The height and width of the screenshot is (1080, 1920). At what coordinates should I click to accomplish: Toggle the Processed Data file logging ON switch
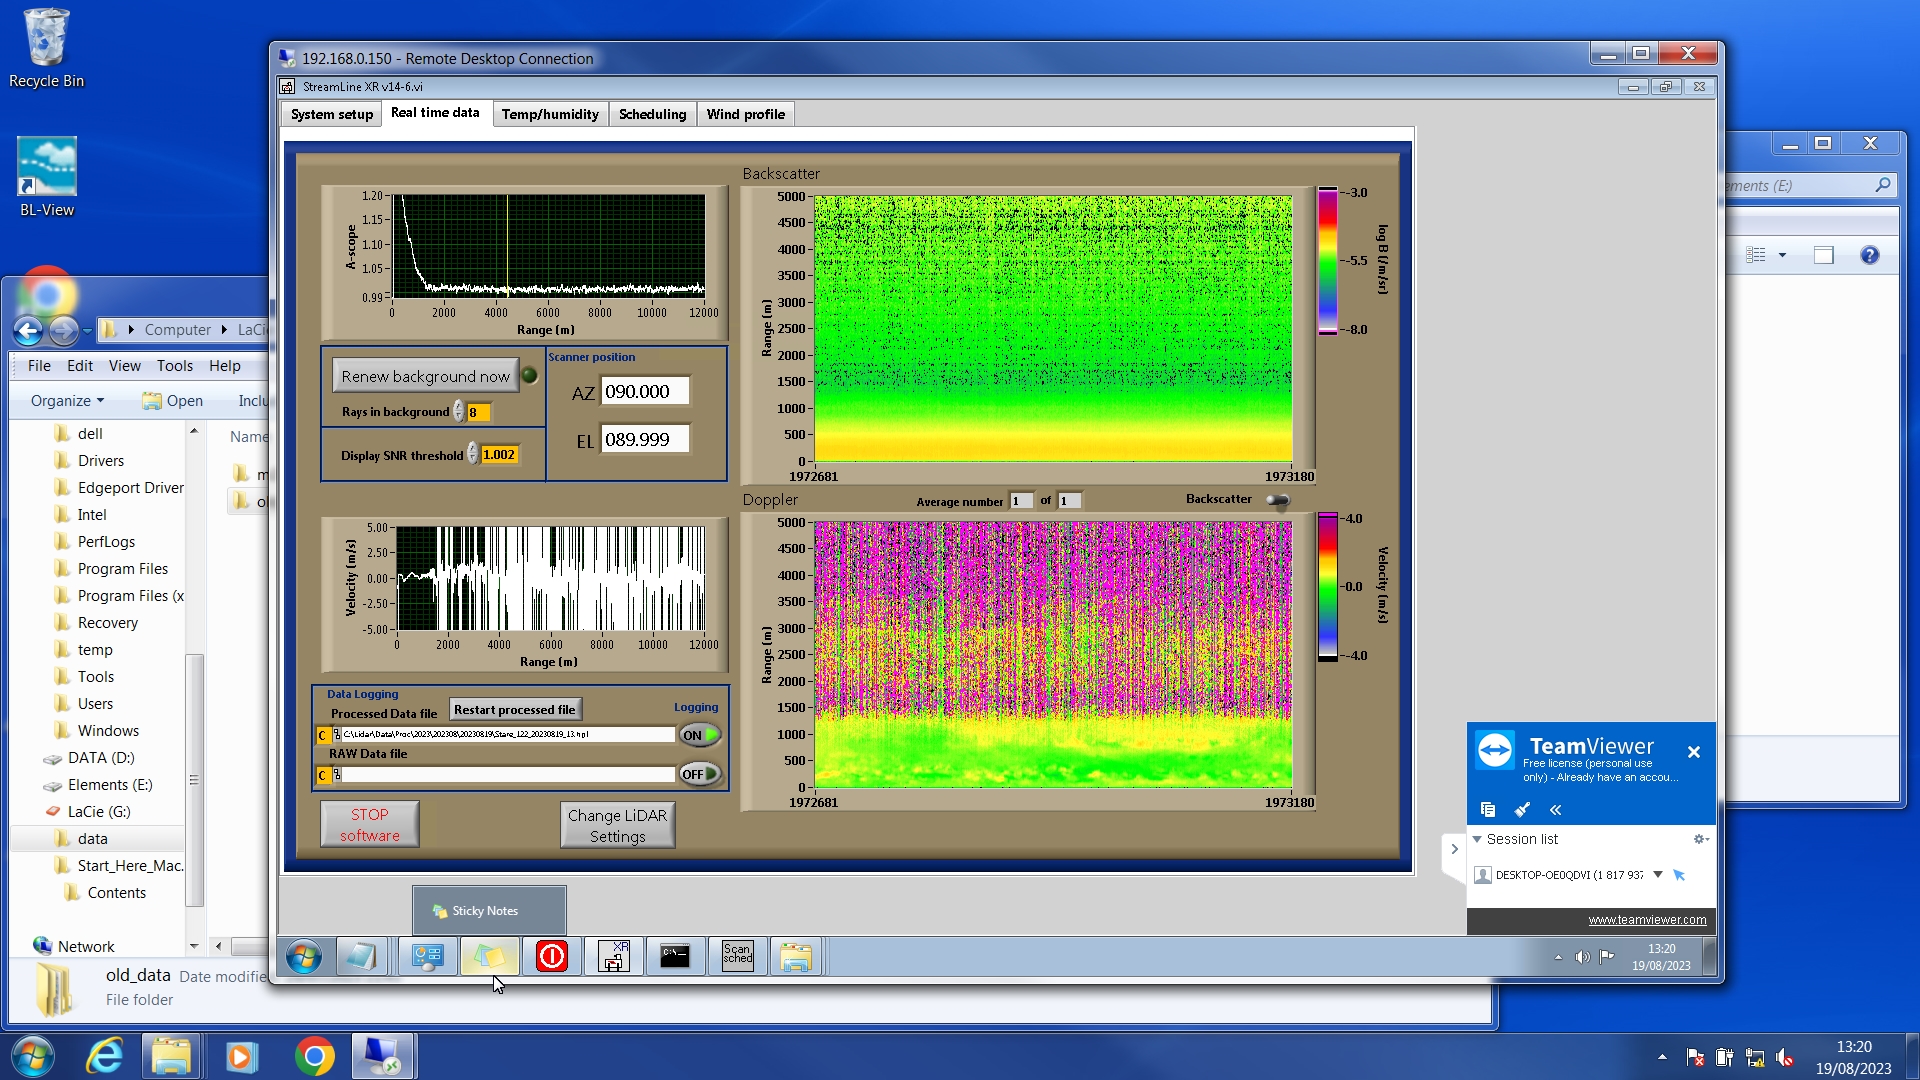coord(700,735)
